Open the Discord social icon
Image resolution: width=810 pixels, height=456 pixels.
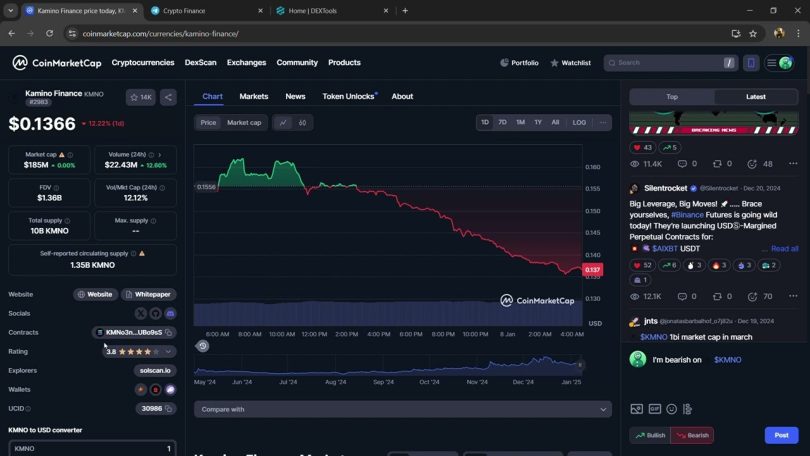[170, 313]
